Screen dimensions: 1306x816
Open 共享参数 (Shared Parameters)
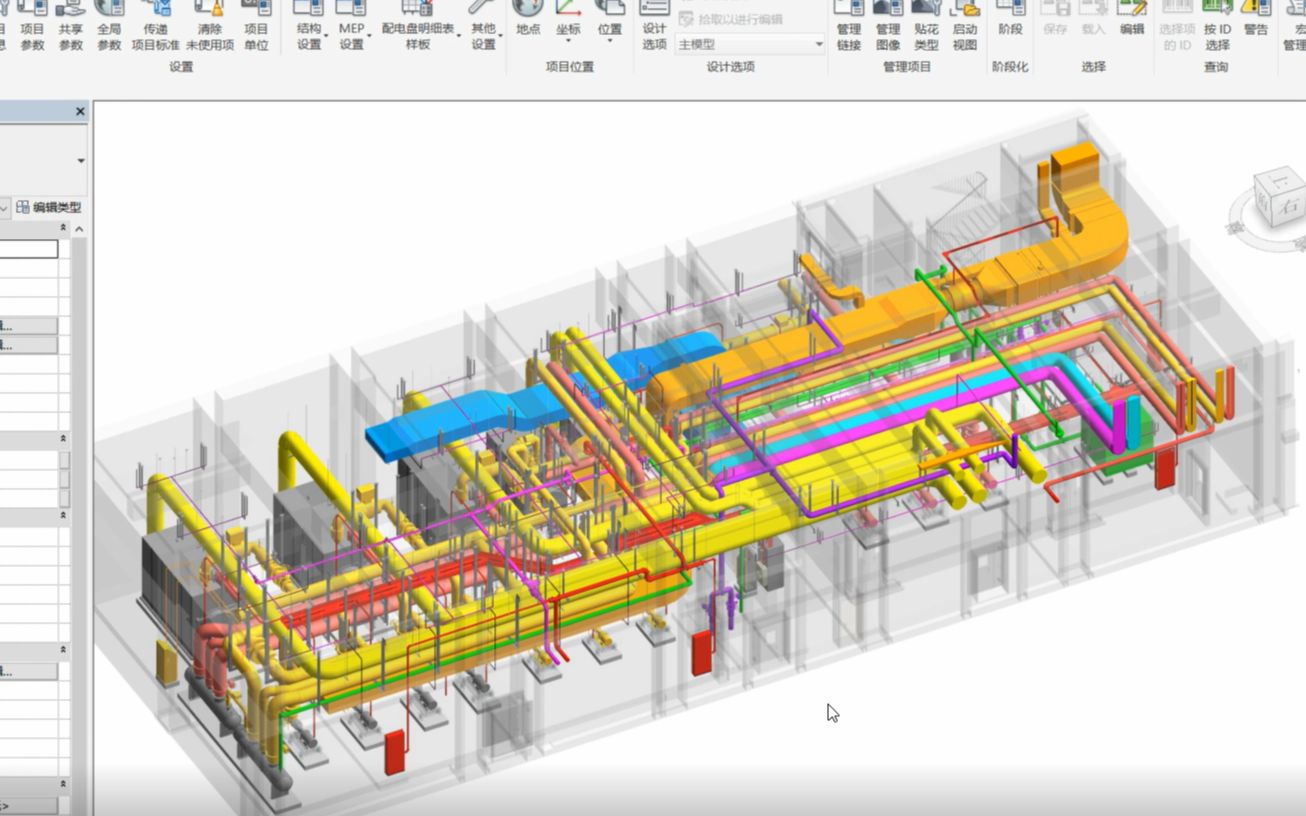[70, 26]
